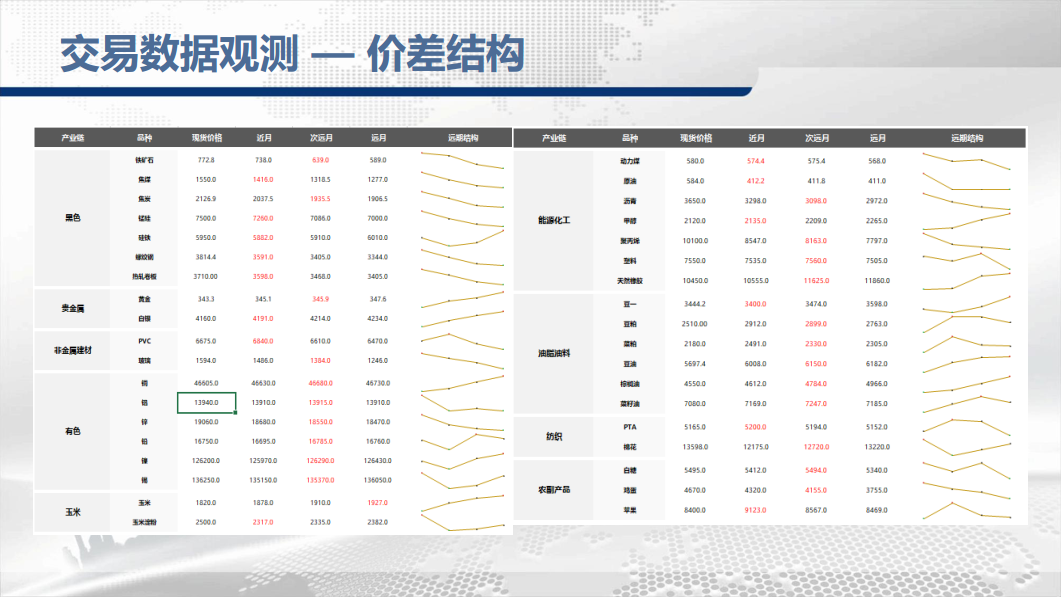Click the sparkline chart for 玉米淀粉
Viewport: 1061px width, 597px height.
tap(462, 523)
